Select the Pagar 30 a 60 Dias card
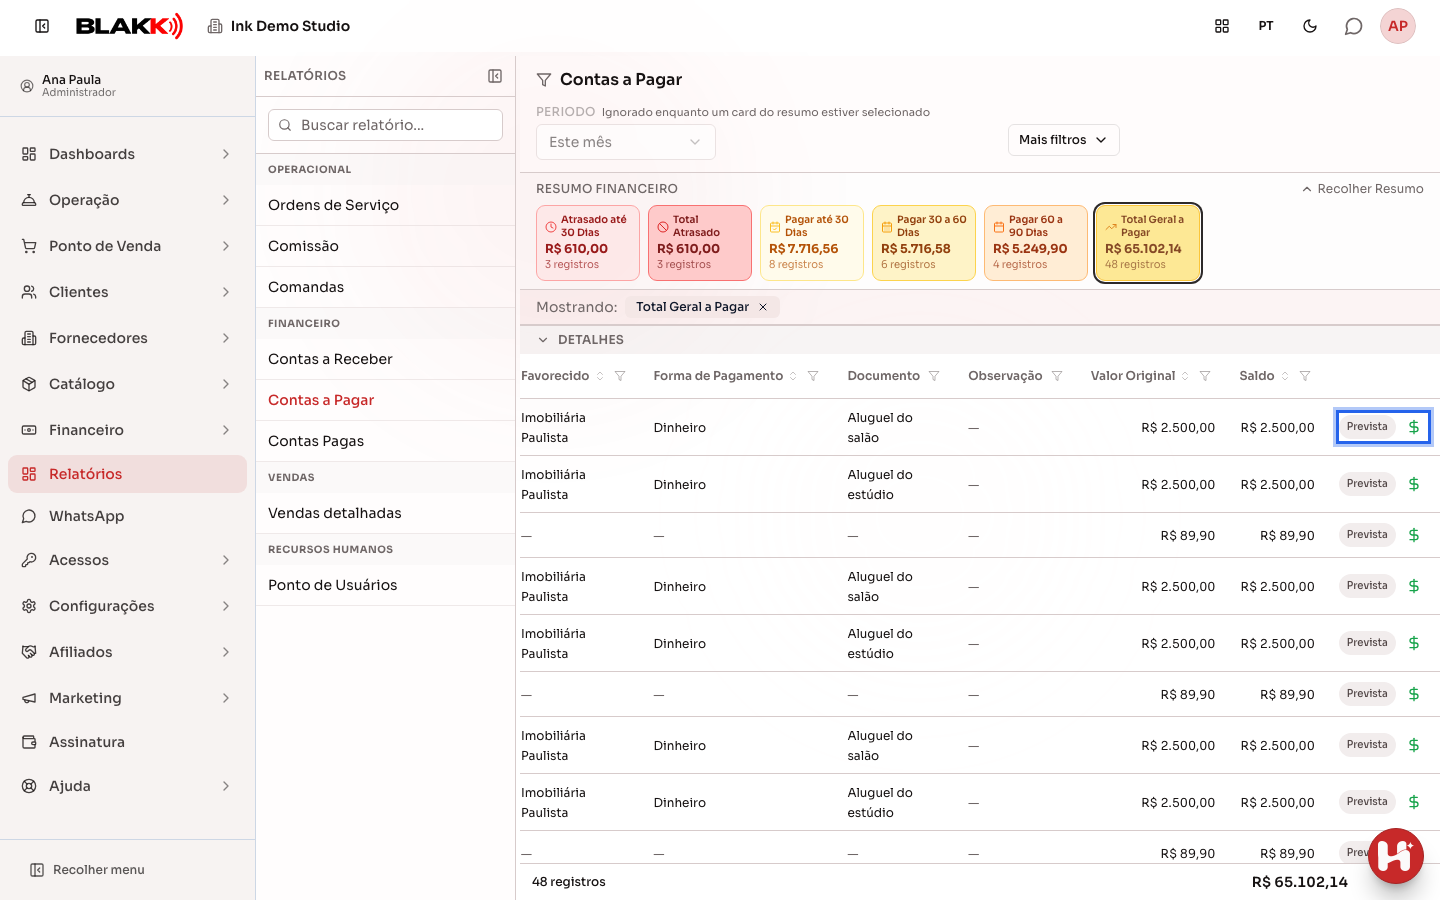This screenshot has height=900, width=1440. (924, 243)
